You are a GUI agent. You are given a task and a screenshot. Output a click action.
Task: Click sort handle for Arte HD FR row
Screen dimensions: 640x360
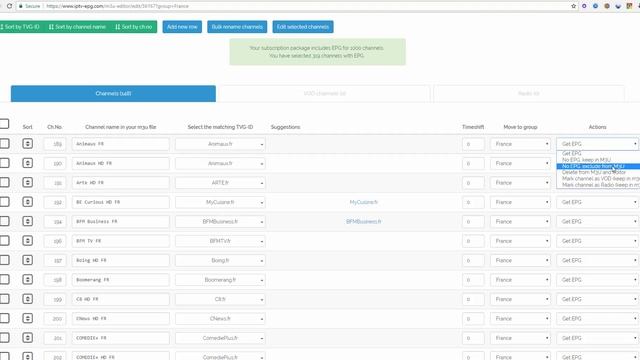click(27, 182)
